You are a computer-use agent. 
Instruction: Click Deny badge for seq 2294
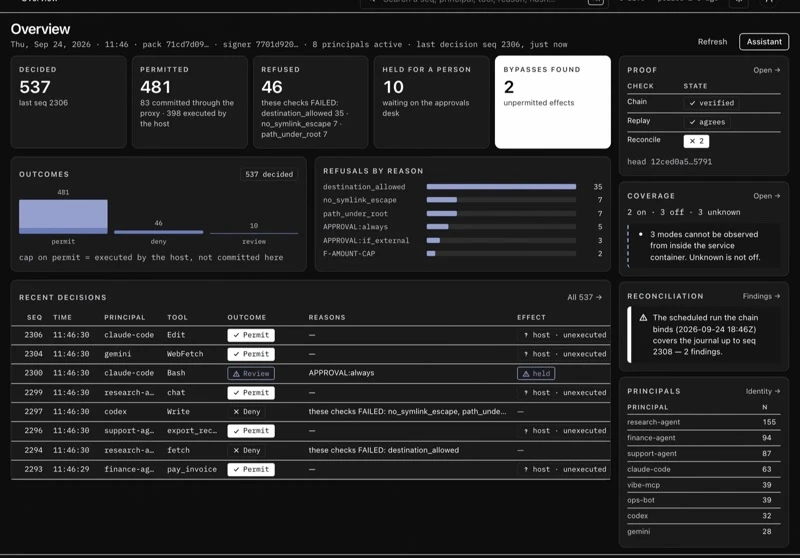(247, 450)
